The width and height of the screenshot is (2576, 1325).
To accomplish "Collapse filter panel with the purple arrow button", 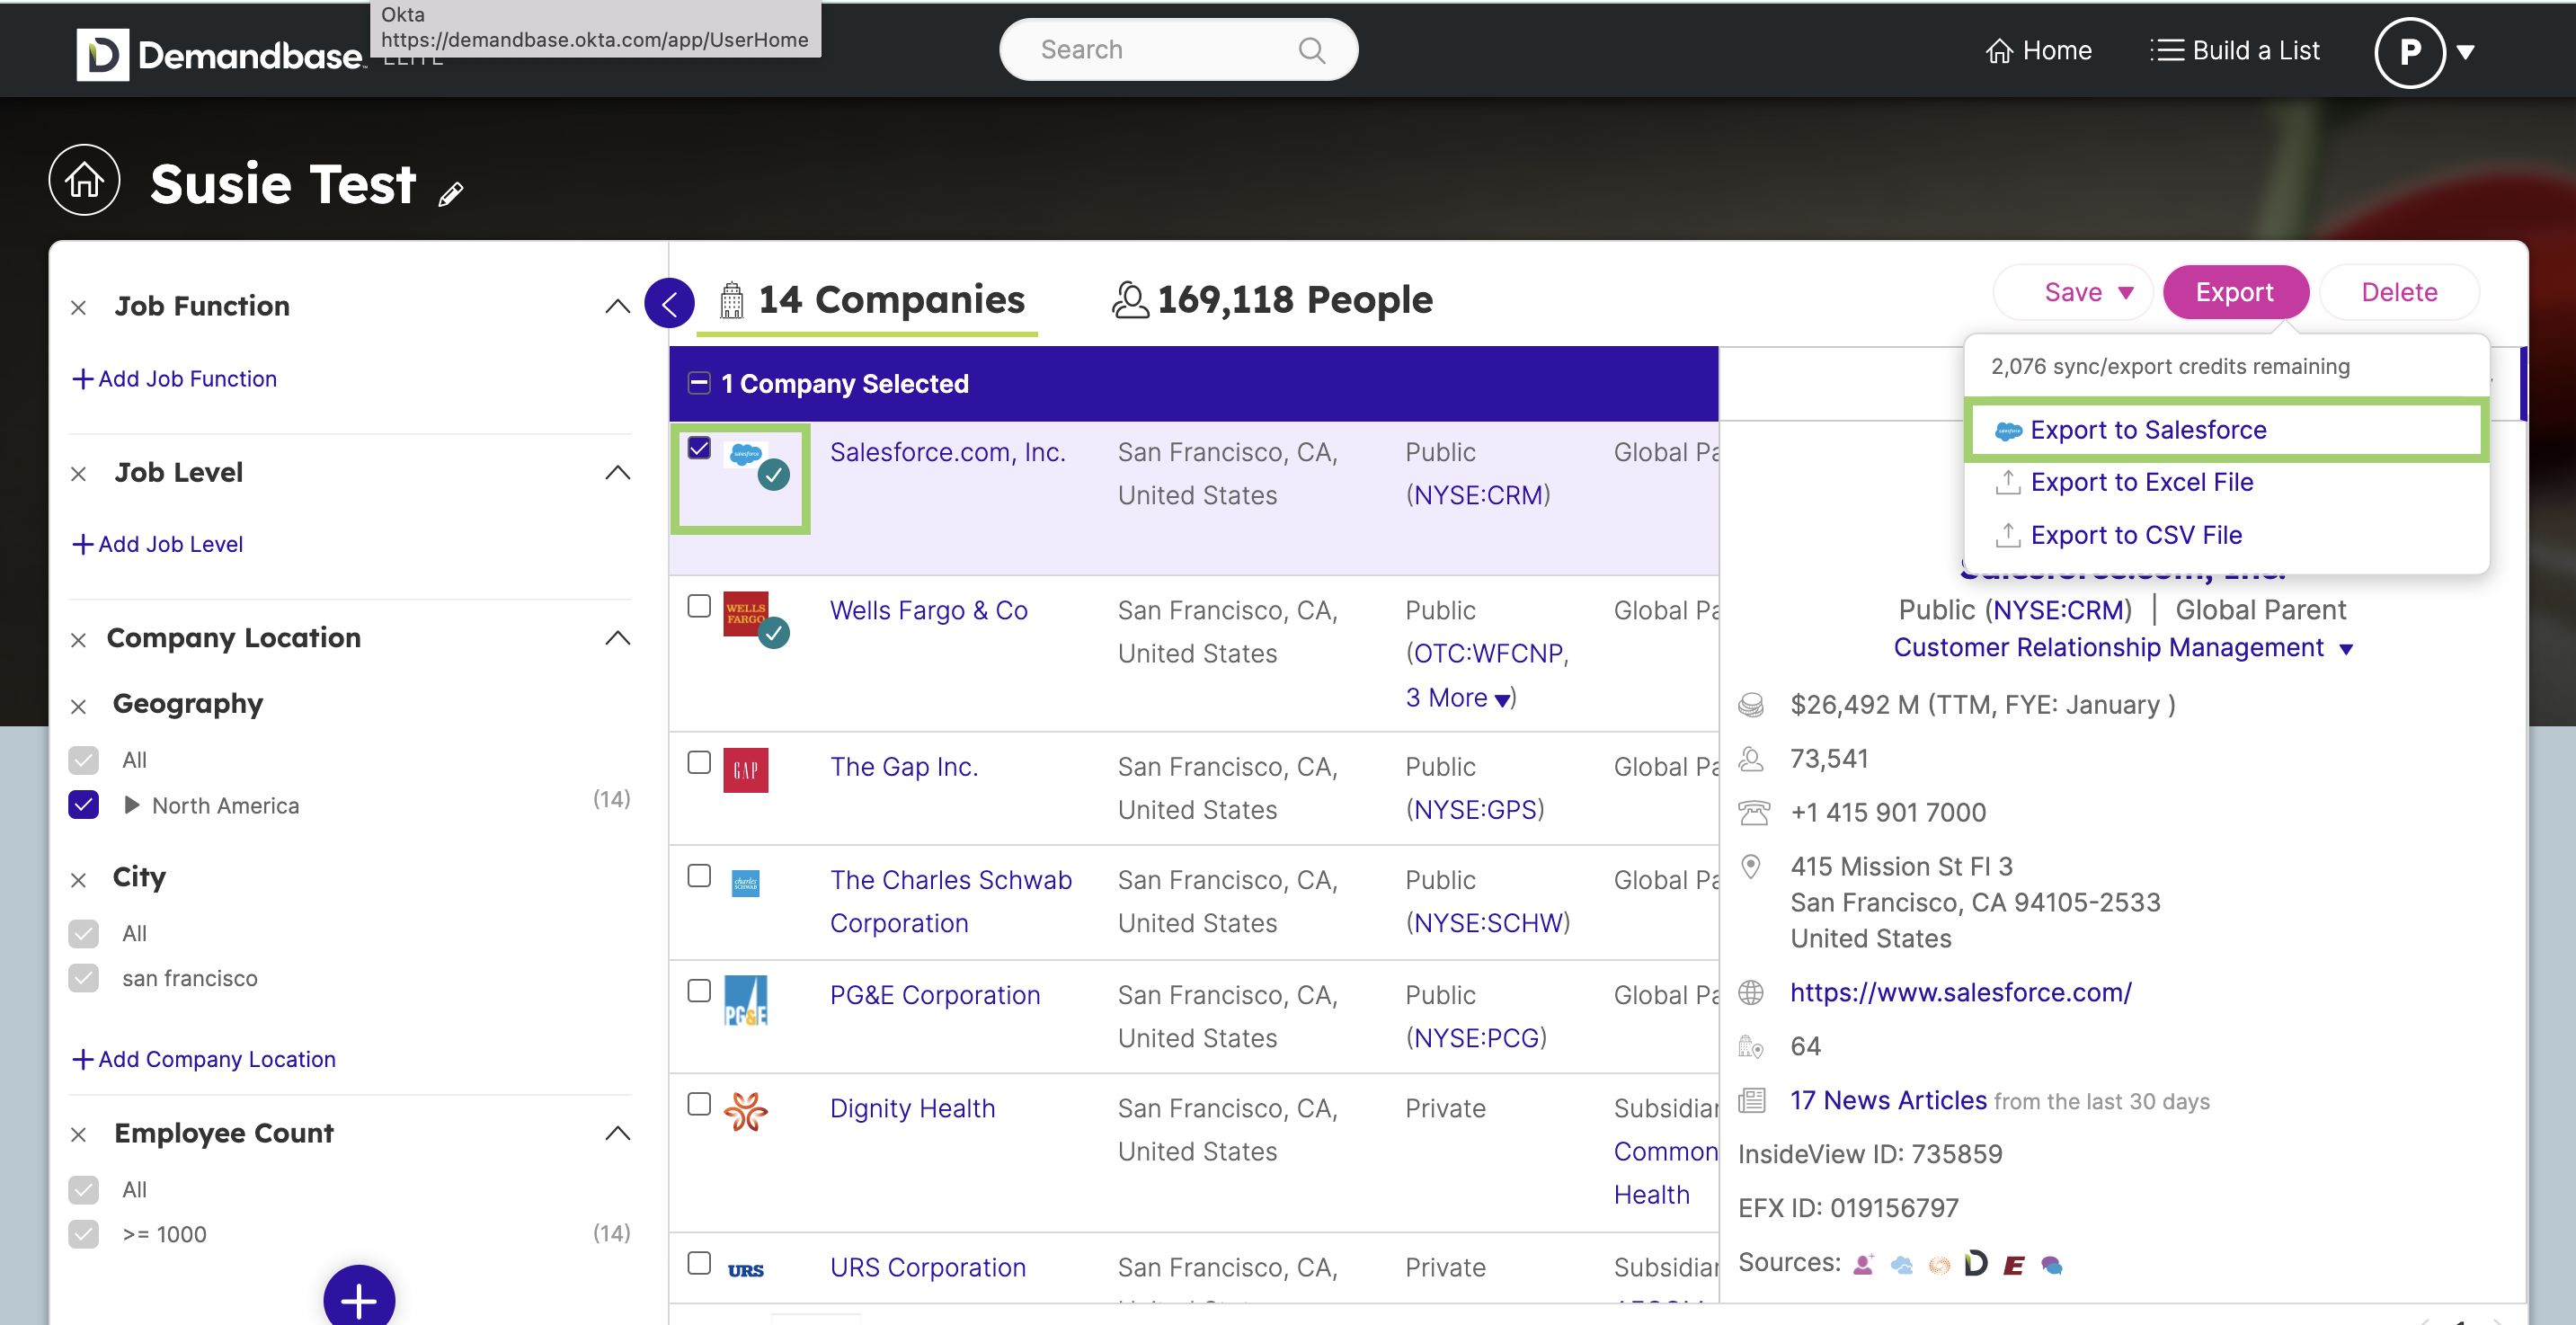I will 669,303.
